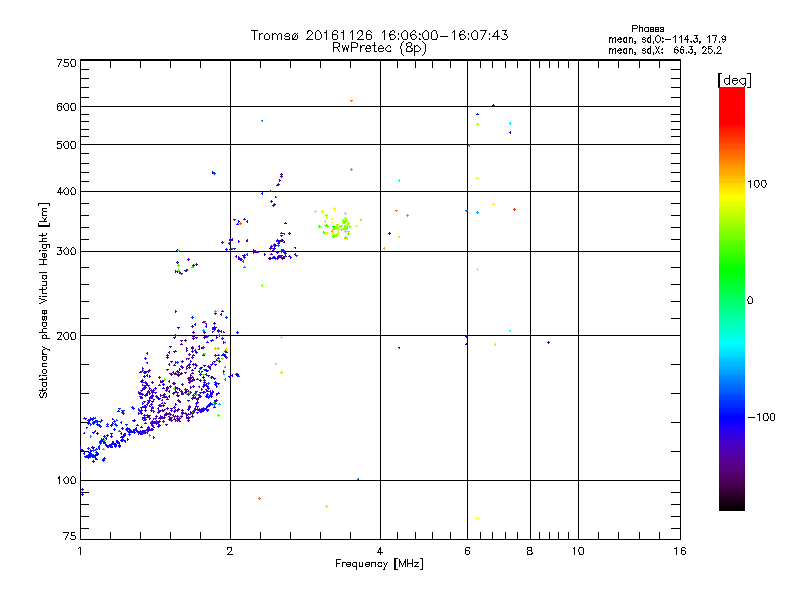Select the 'RwPretec (8p)' subtitle
Image resolution: width=800 pixels, height=600 pixels.
point(379,48)
